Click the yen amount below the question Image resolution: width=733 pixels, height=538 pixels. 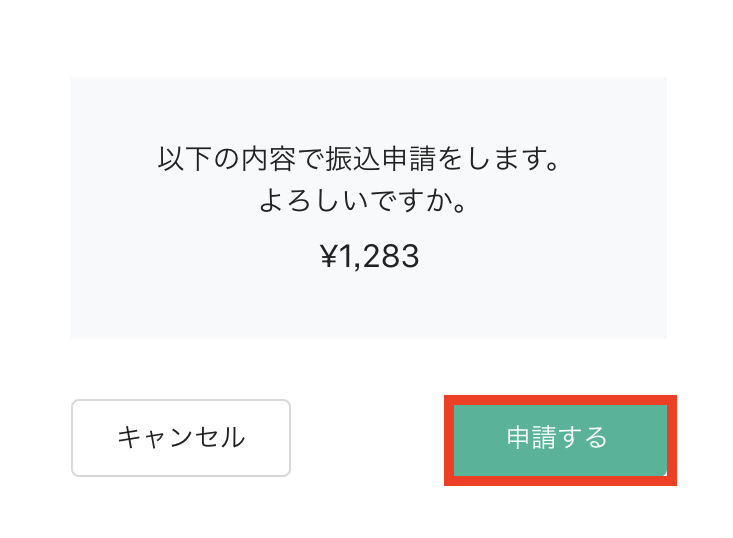[x=369, y=257]
